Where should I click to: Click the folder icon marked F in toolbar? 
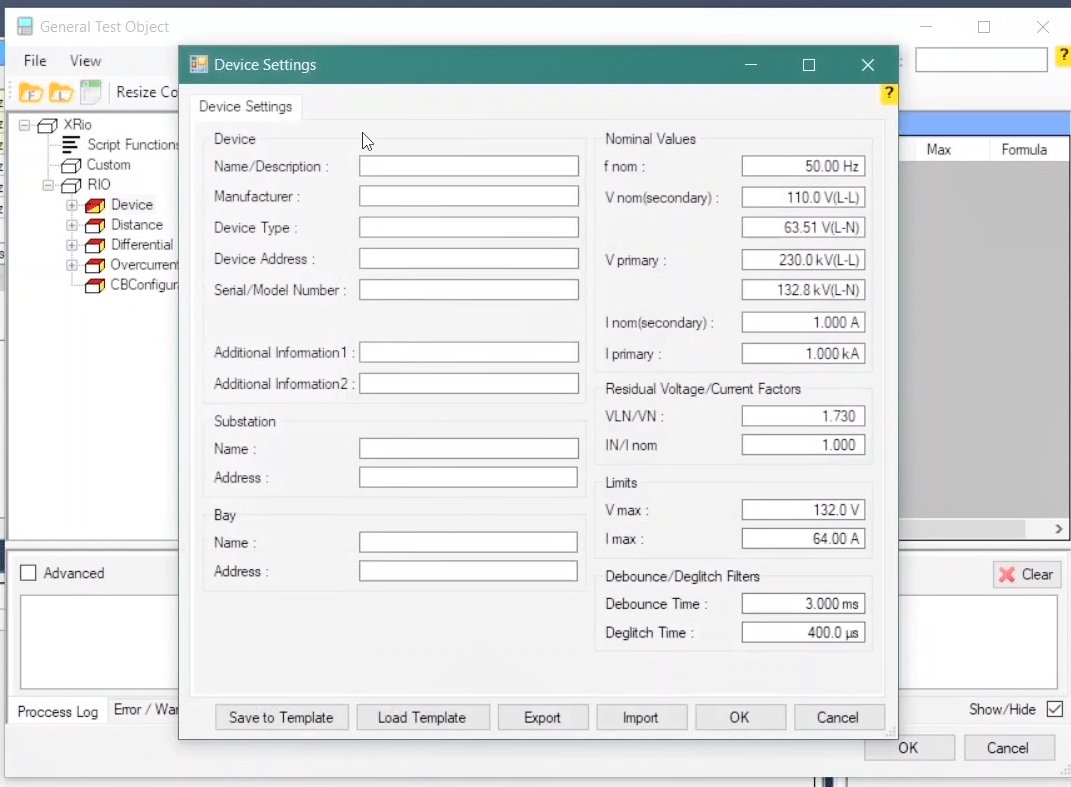[x=30, y=93]
